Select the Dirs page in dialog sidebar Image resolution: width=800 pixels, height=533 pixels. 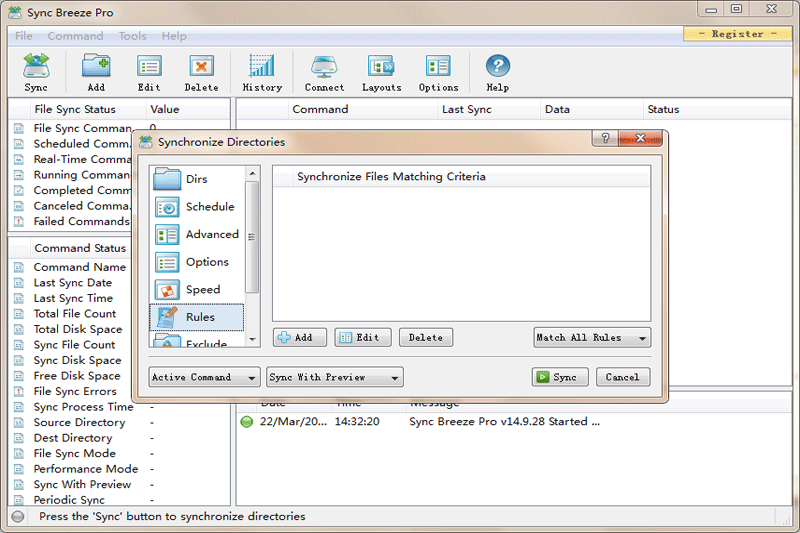click(197, 179)
